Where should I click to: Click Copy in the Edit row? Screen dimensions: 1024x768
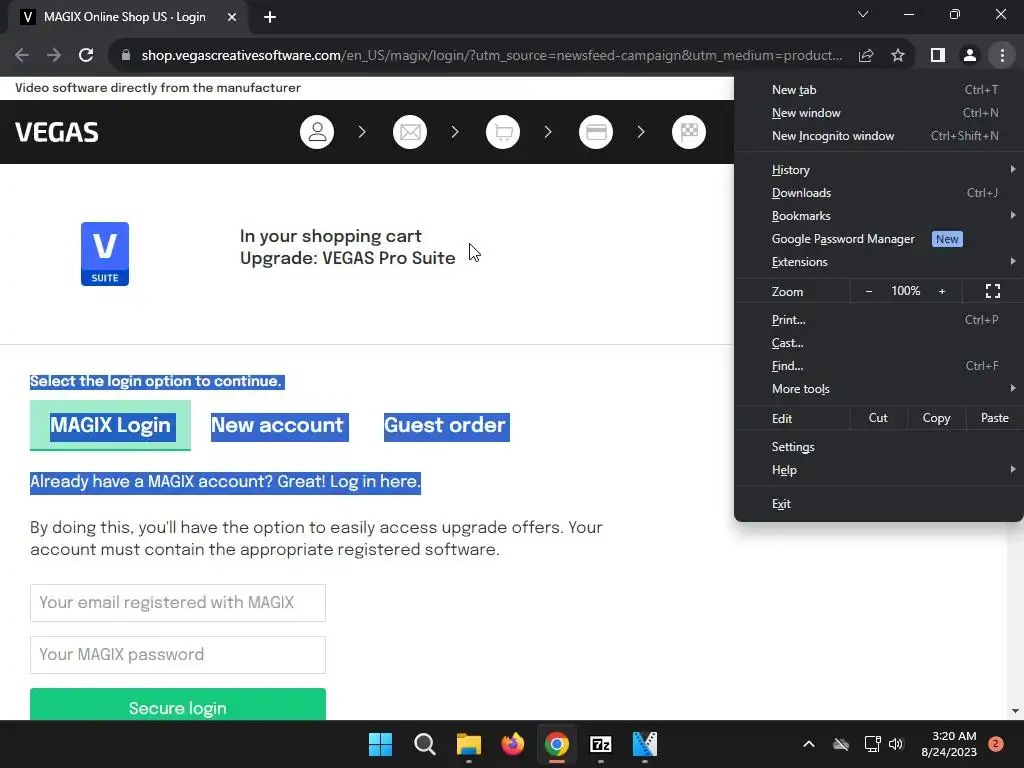pos(936,418)
